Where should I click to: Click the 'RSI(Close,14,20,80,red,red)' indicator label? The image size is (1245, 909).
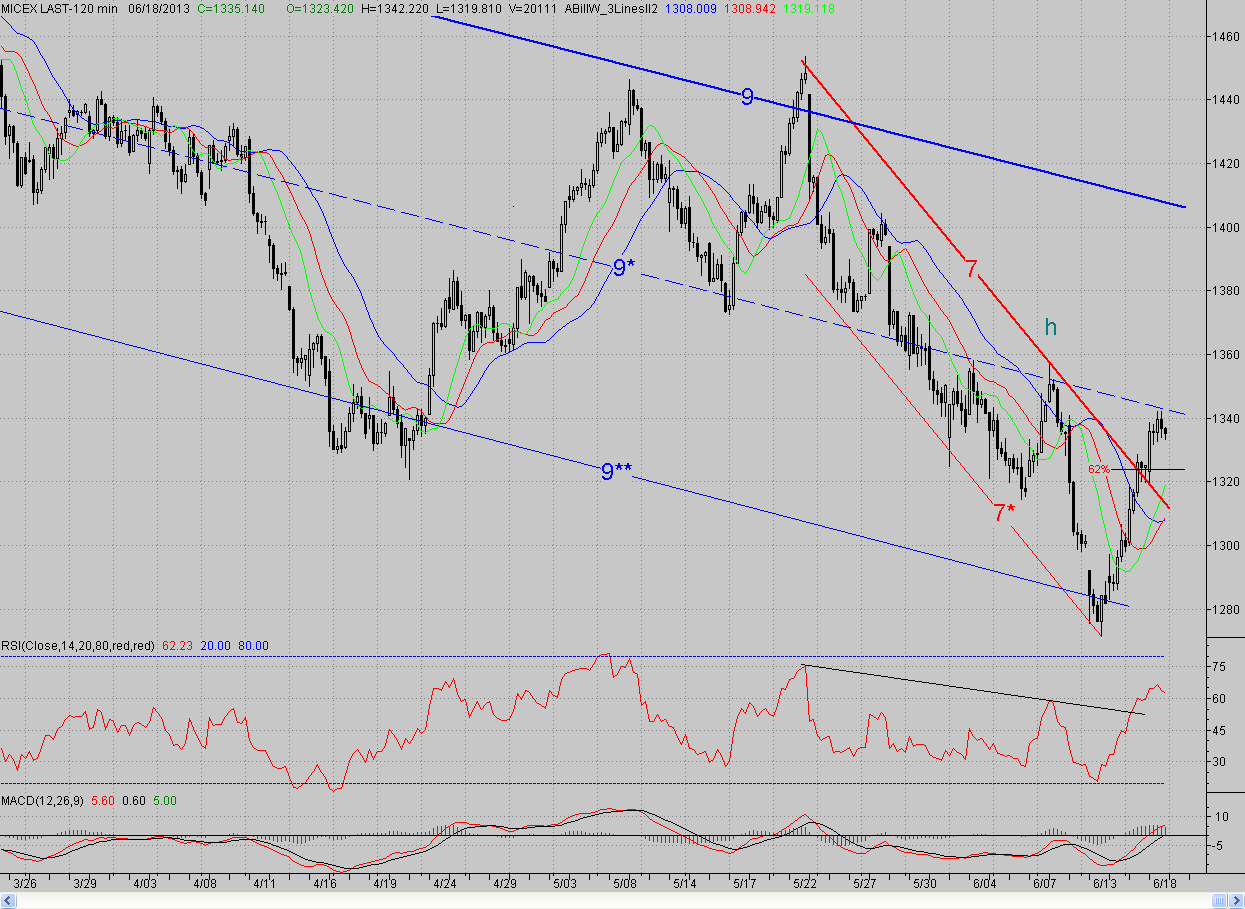(x=78, y=646)
